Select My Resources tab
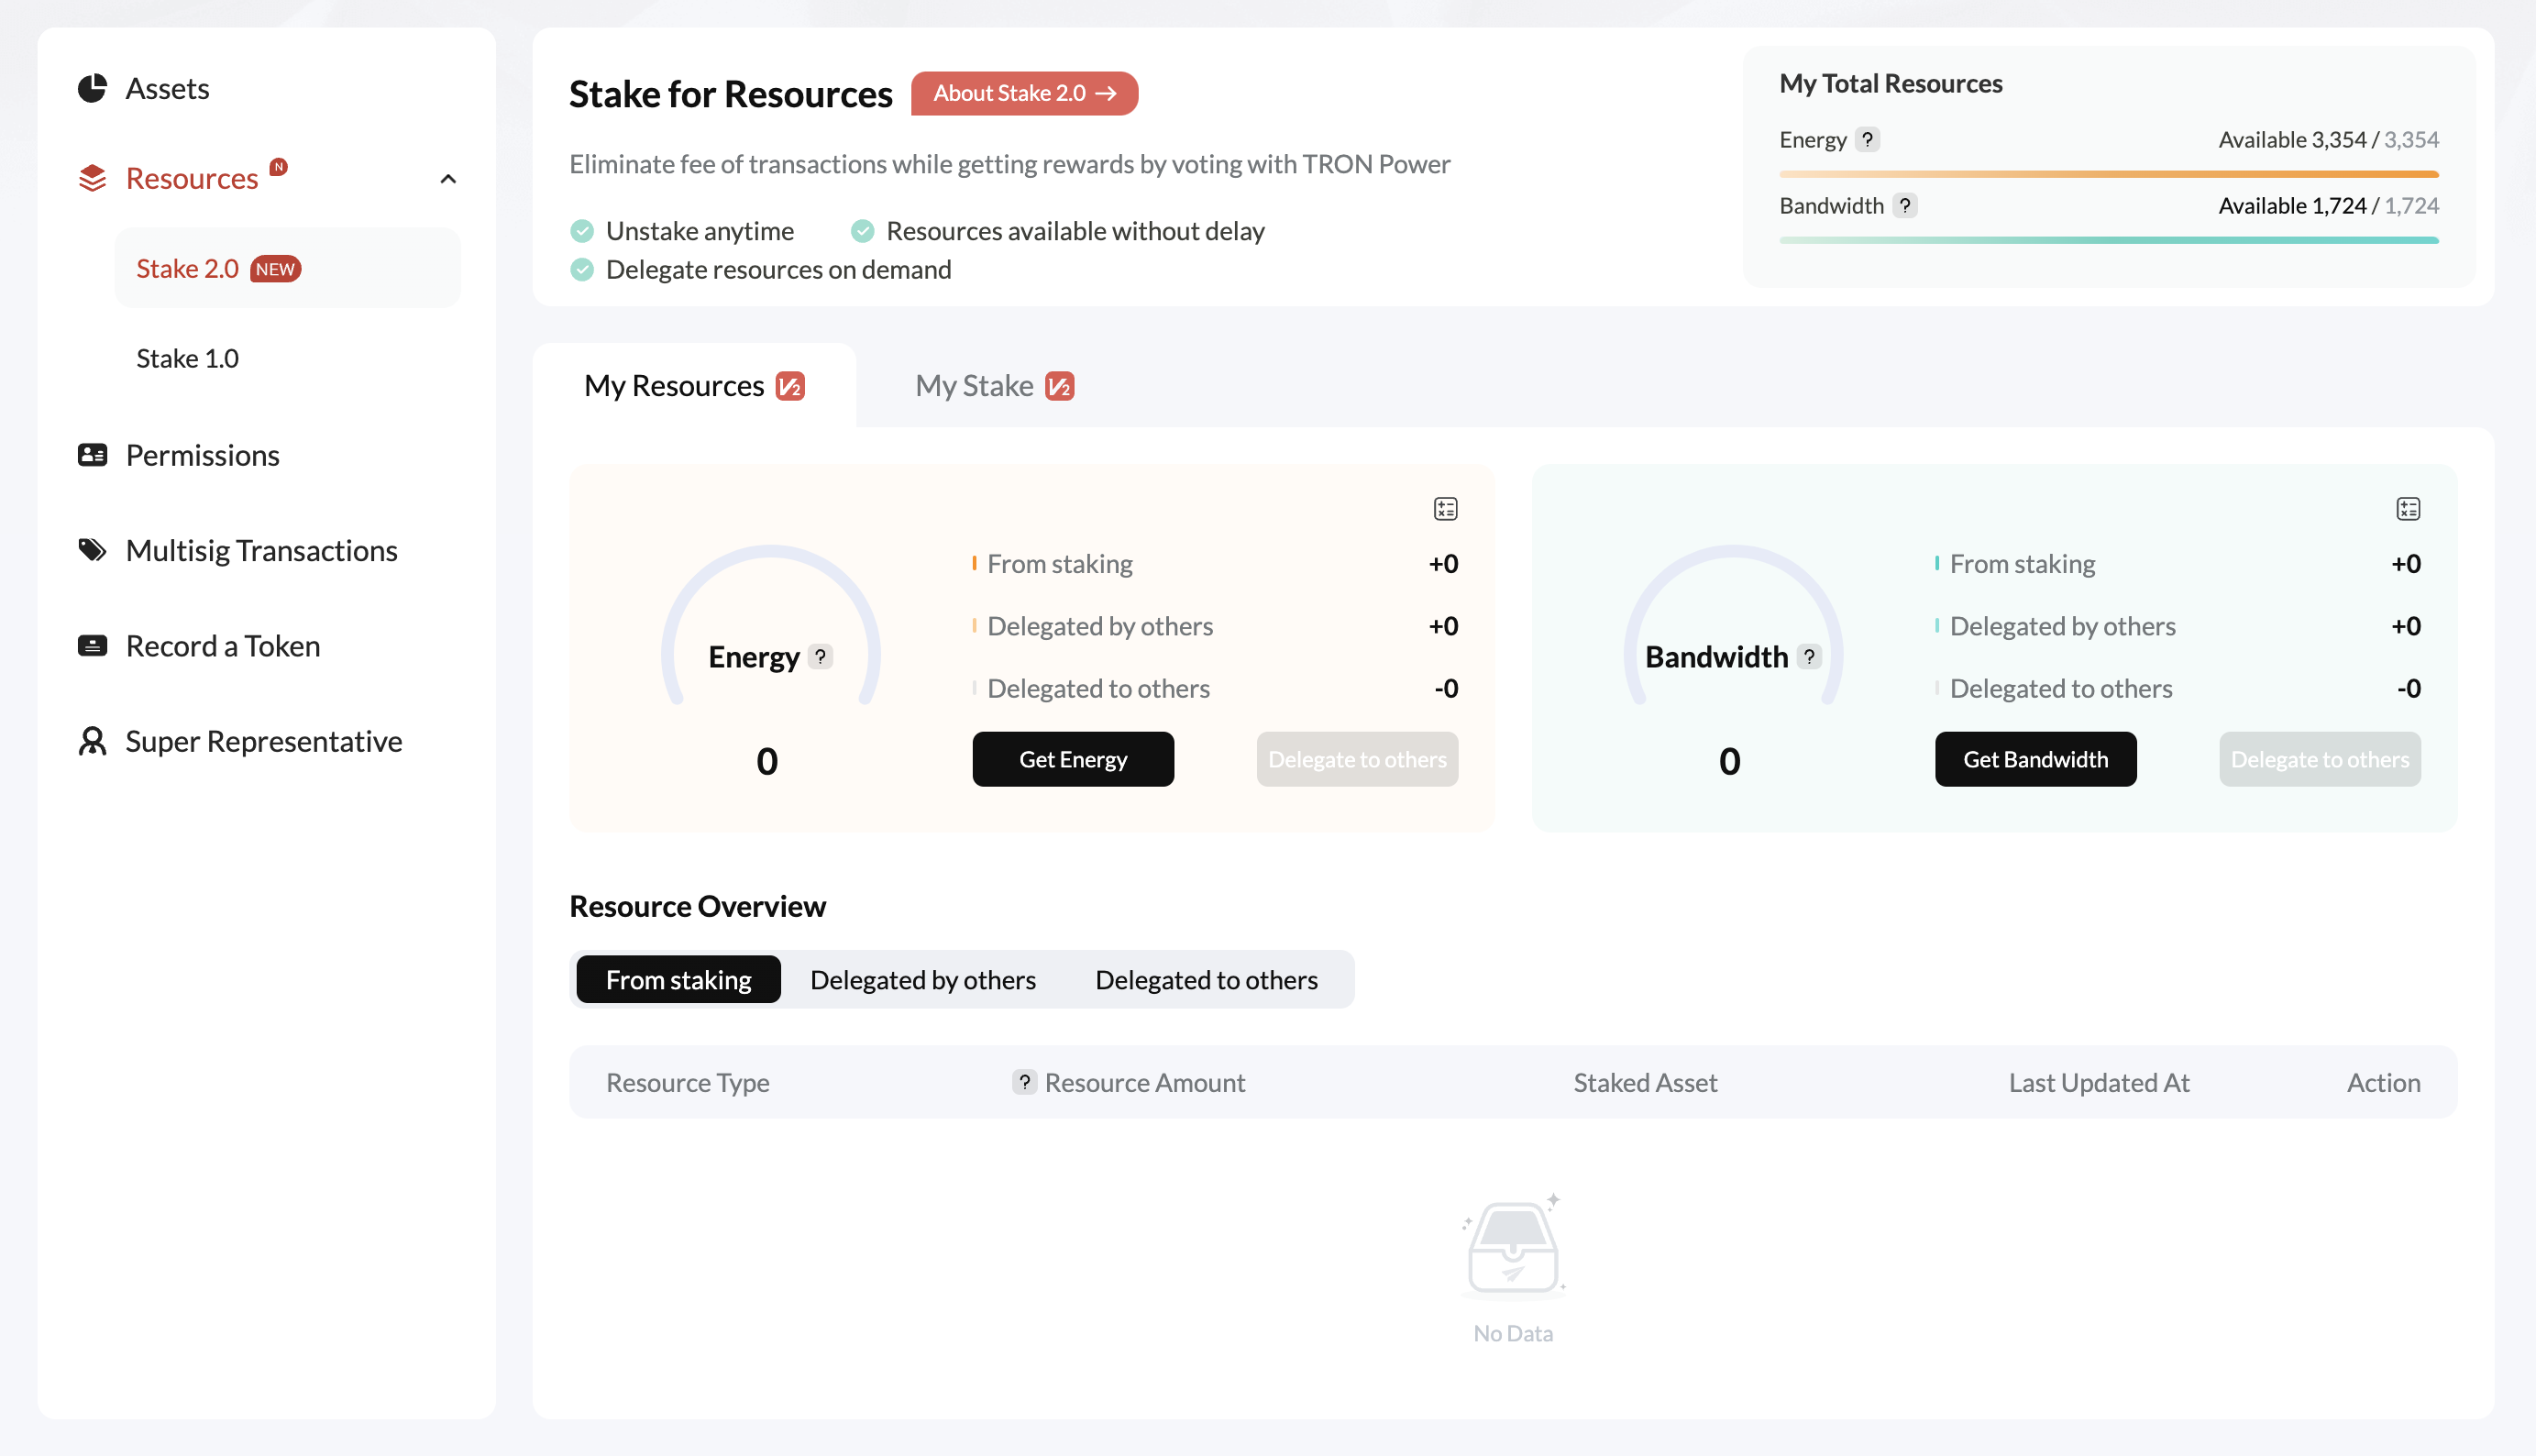Screen dimensions: 2536x1456 pos(693,386)
